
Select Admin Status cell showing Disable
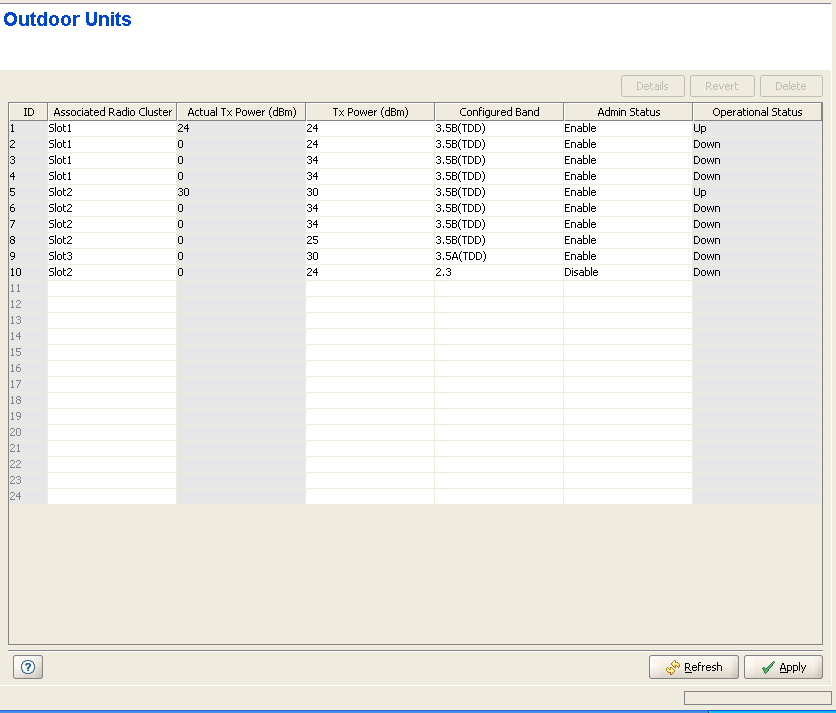tap(627, 272)
